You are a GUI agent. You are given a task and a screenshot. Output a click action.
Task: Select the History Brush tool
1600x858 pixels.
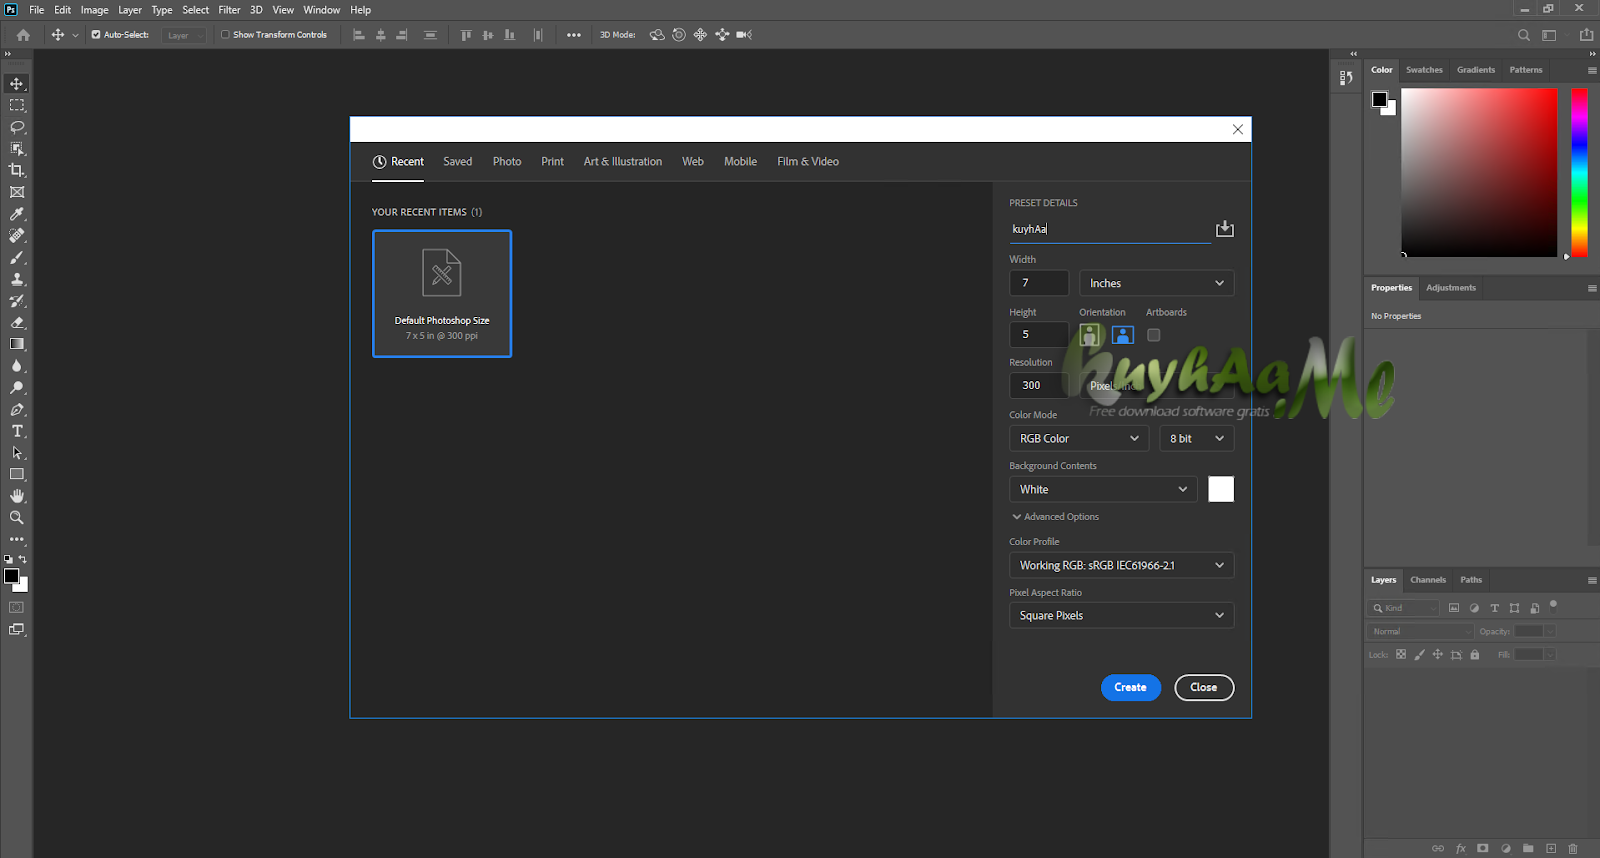(17, 301)
